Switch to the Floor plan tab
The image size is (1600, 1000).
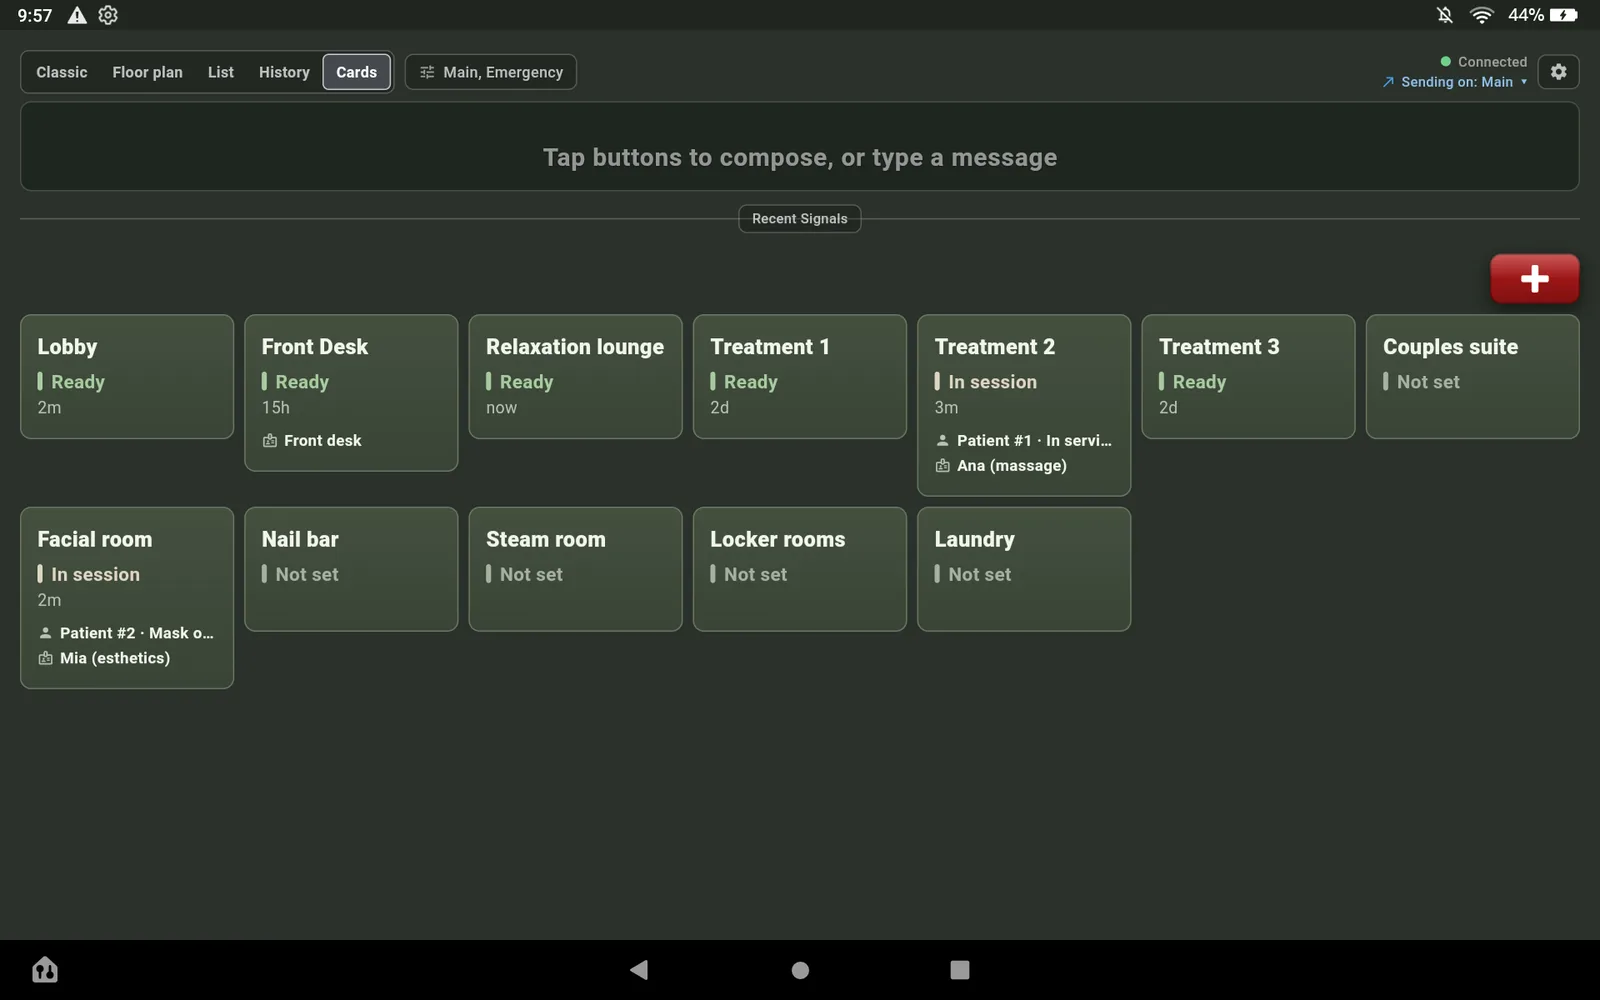coord(147,72)
